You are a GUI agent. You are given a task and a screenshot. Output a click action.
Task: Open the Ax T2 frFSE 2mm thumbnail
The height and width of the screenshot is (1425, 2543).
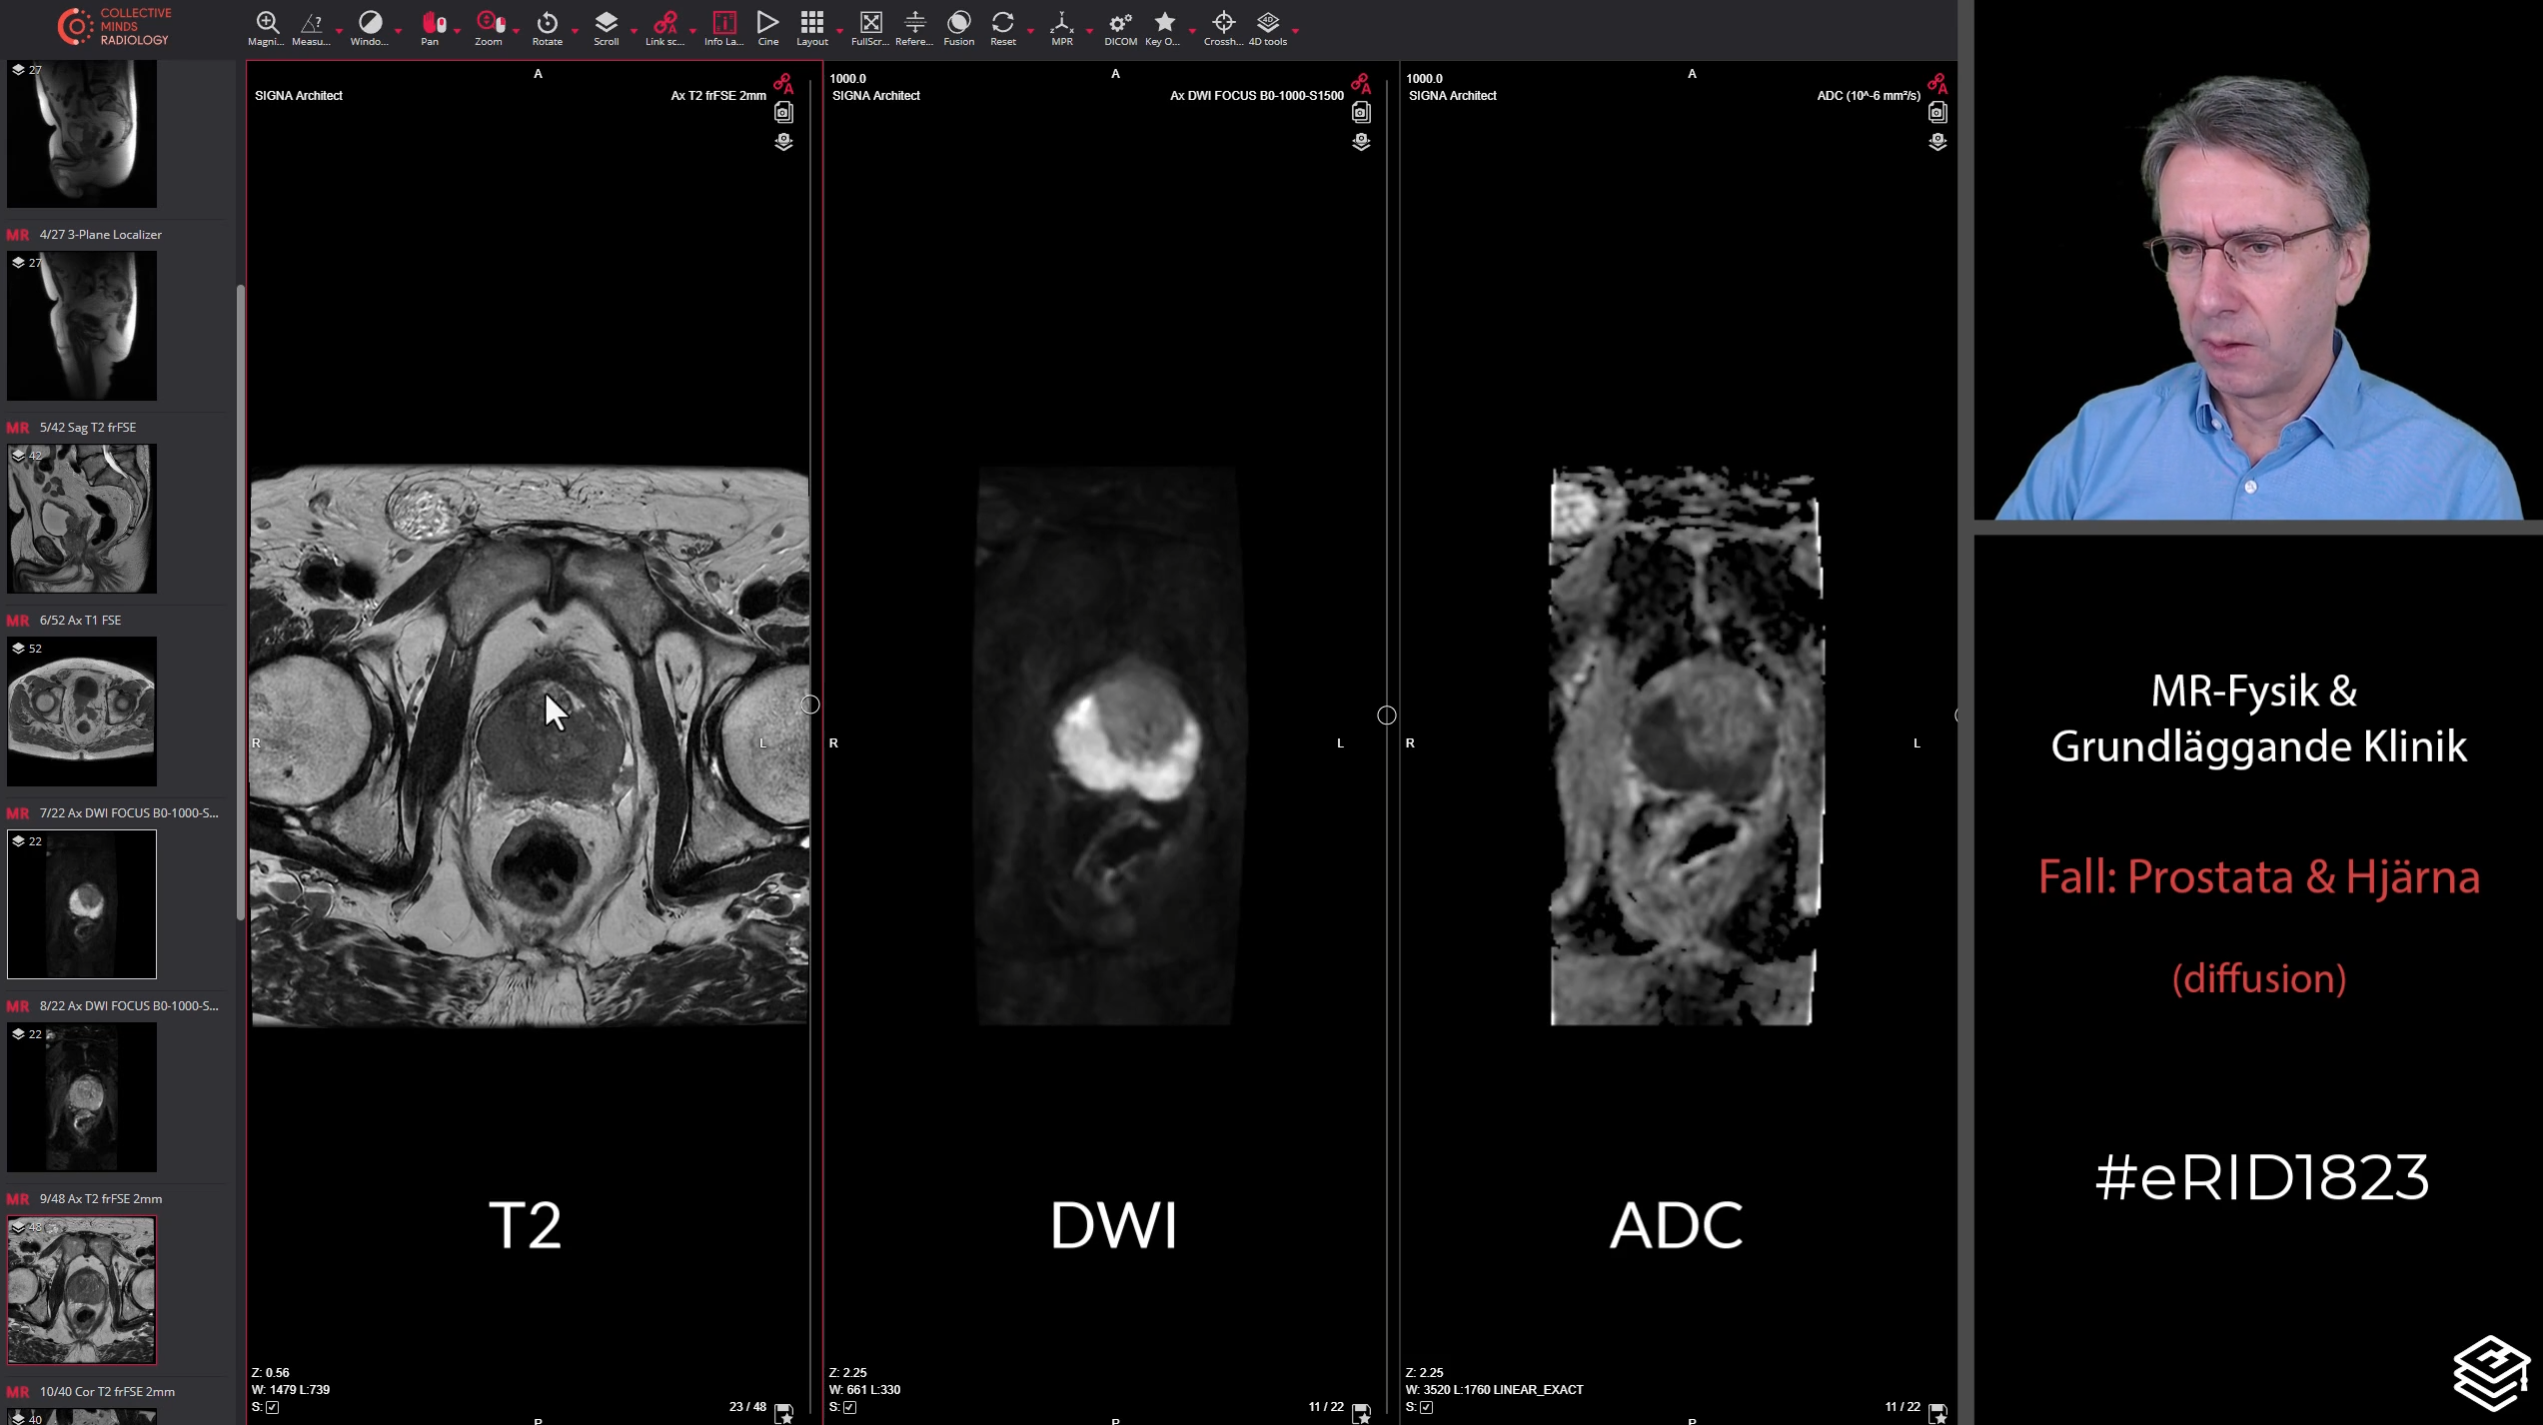82,1290
